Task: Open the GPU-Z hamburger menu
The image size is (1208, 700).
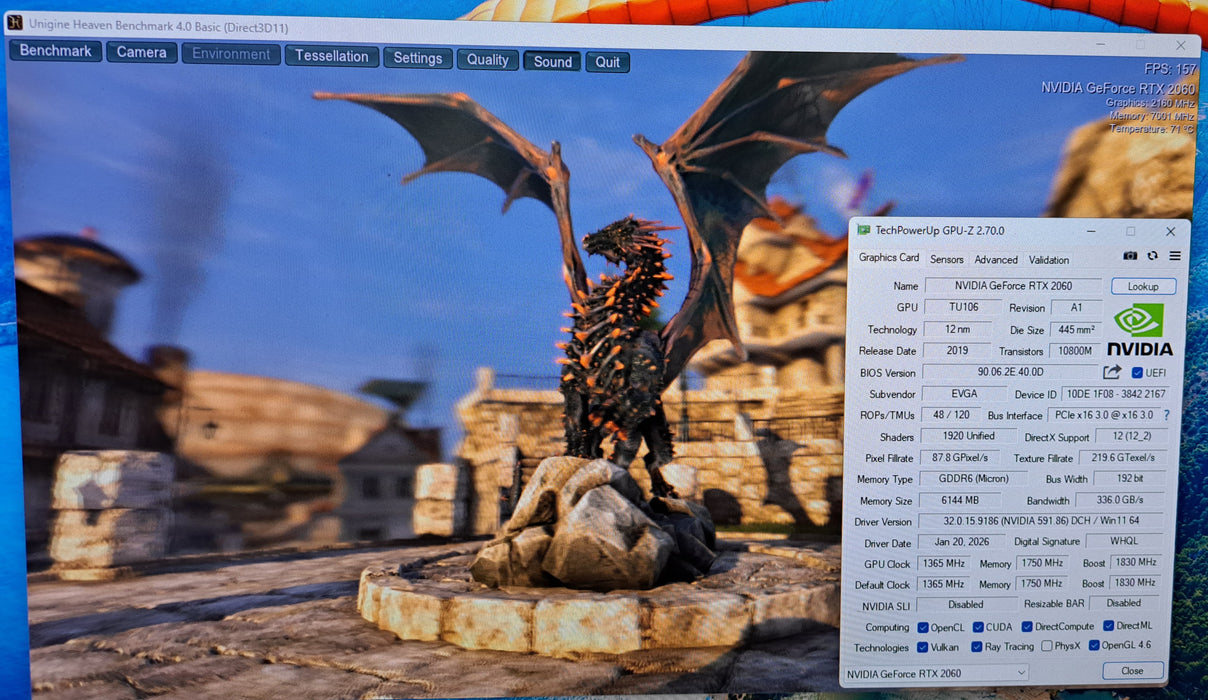Action: 1175,256
